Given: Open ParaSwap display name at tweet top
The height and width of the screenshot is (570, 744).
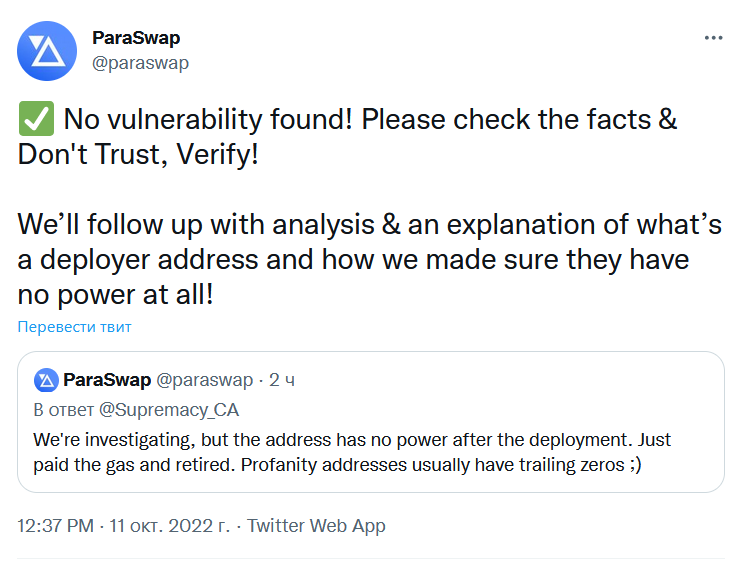Looking at the screenshot, I should (136, 38).
